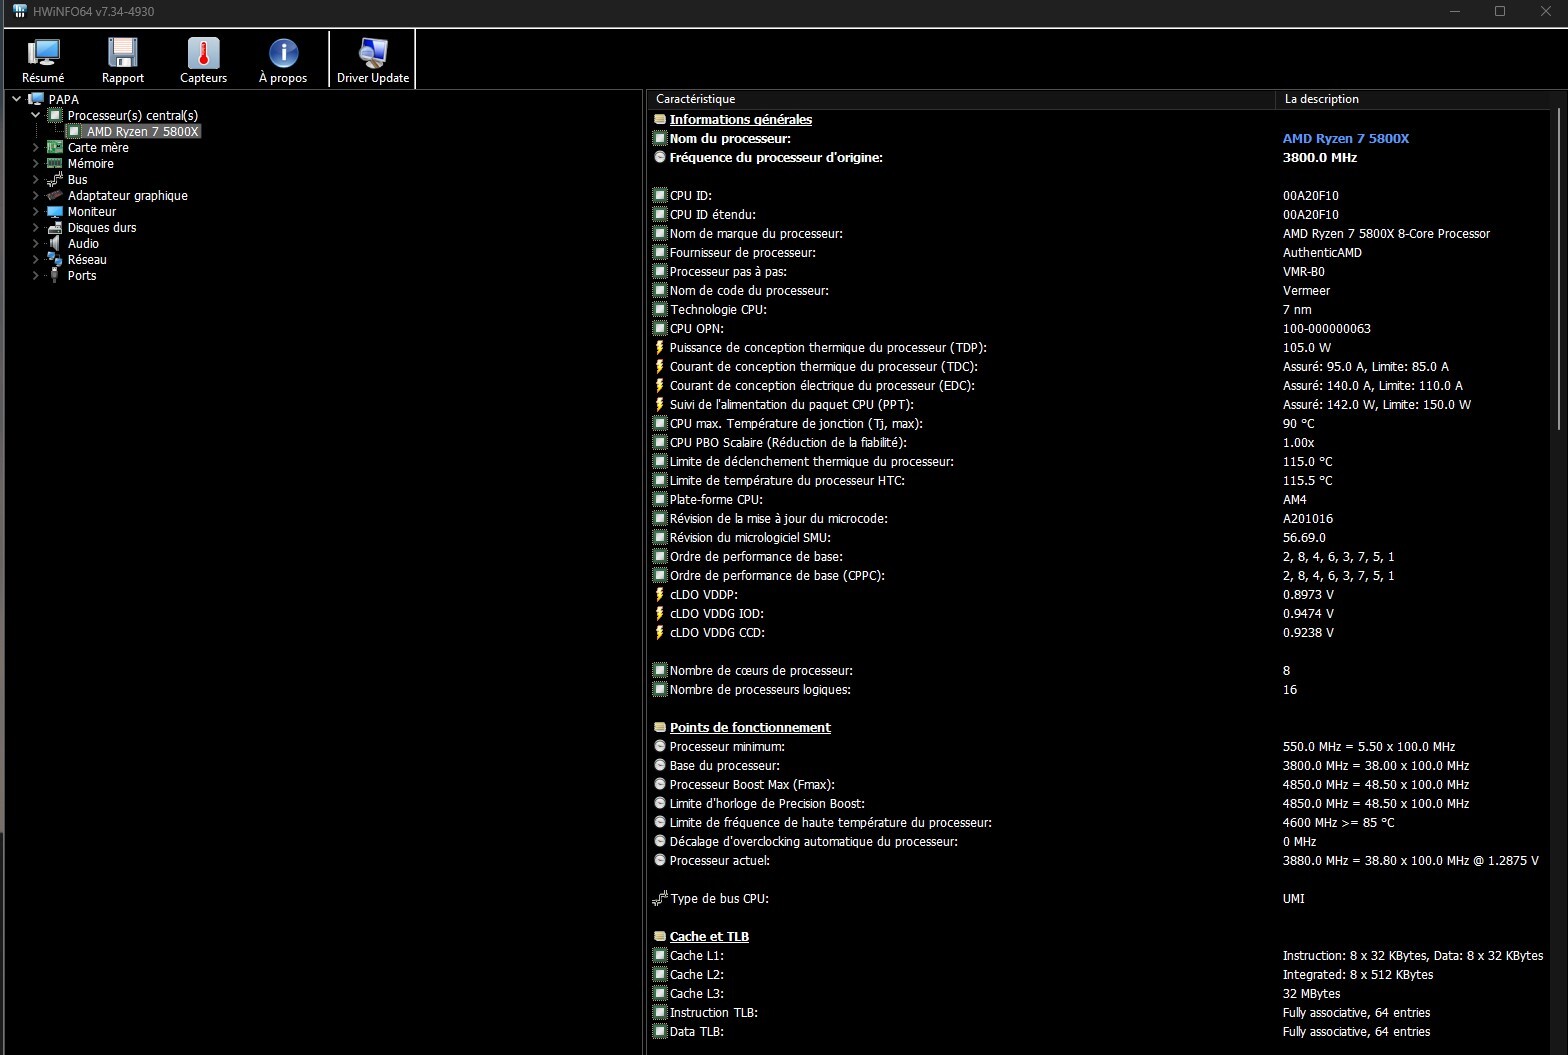Open the Résumé summary view
Screen dimensions: 1568x1055
[x=43, y=60]
